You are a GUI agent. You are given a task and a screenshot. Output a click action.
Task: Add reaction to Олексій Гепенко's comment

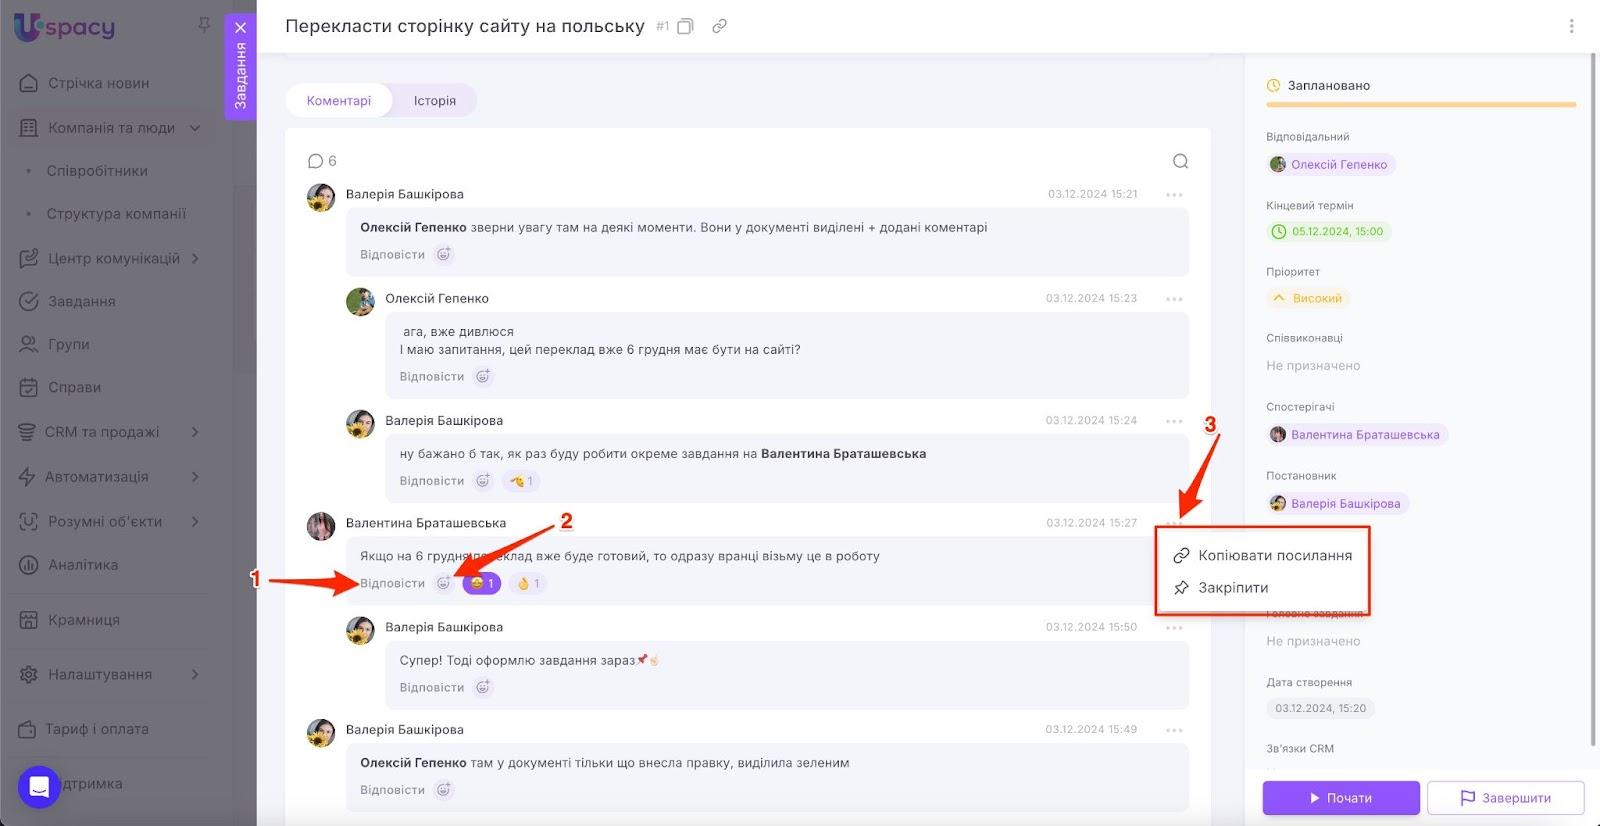click(483, 377)
